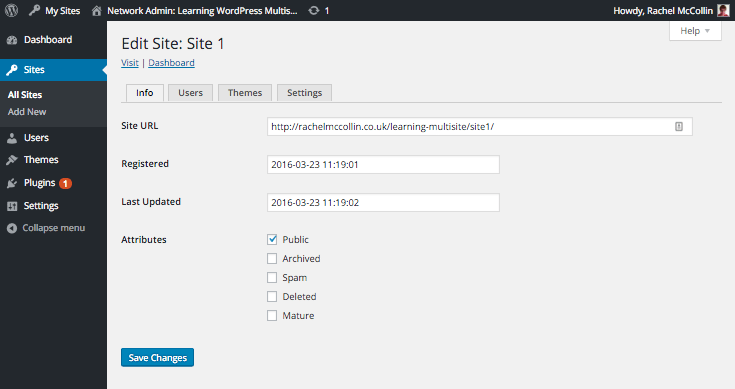Tick the Deleted attribute checkbox

[x=272, y=297]
